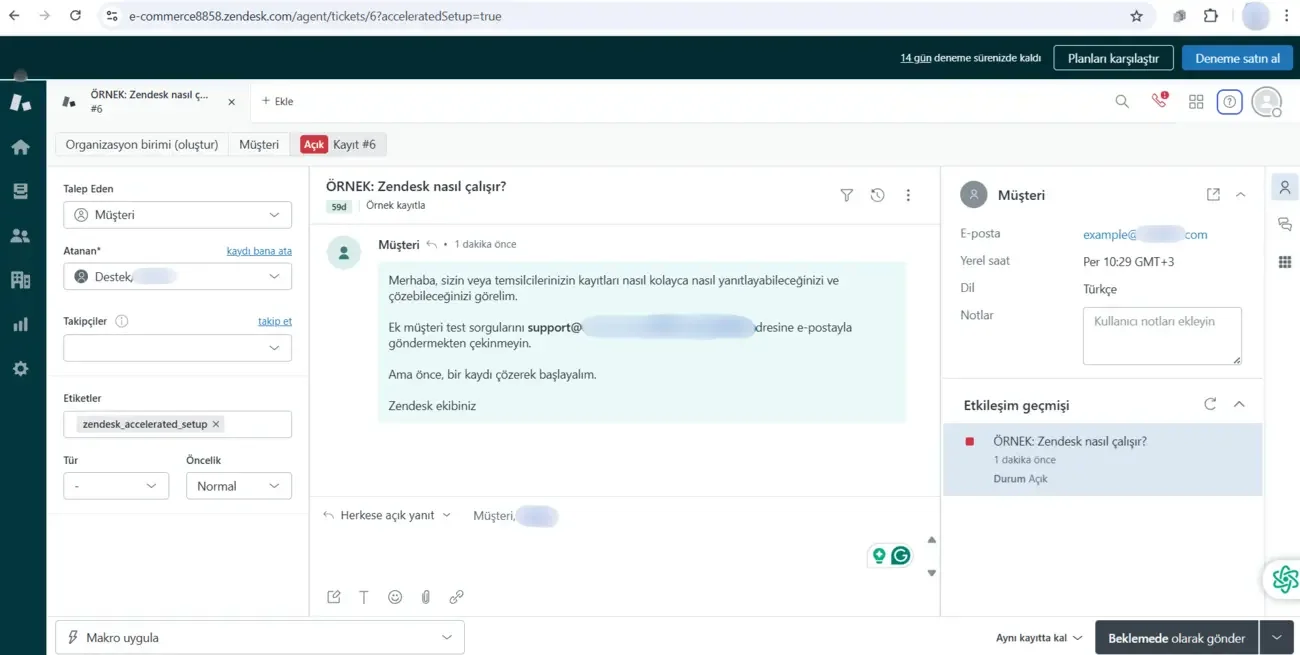Open the apps grid panel icon
This screenshot has height=655, width=1300.
[x=1285, y=262]
